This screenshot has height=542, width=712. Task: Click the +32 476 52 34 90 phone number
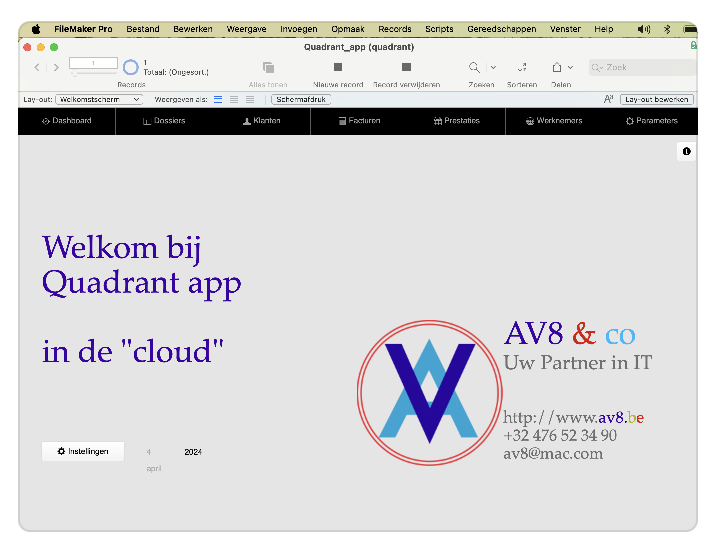560,435
